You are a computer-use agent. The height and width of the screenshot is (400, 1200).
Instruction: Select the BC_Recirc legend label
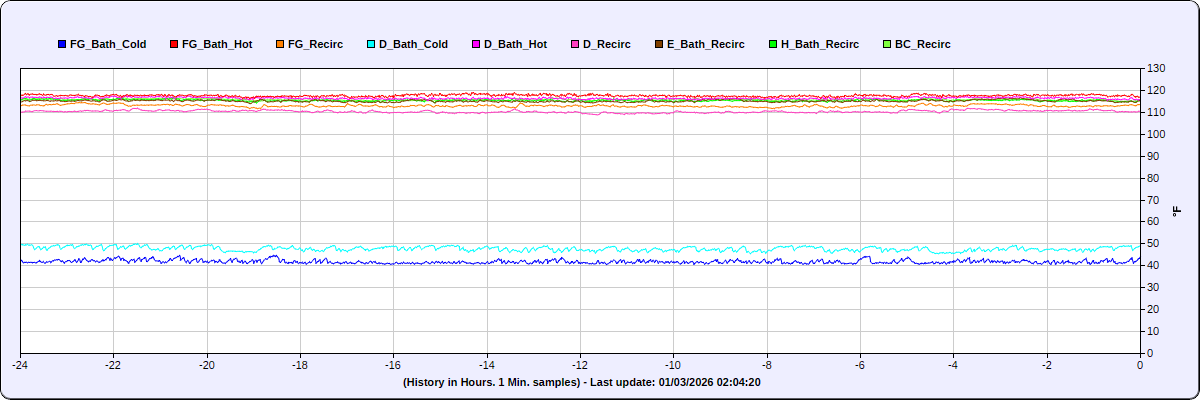[923, 45]
